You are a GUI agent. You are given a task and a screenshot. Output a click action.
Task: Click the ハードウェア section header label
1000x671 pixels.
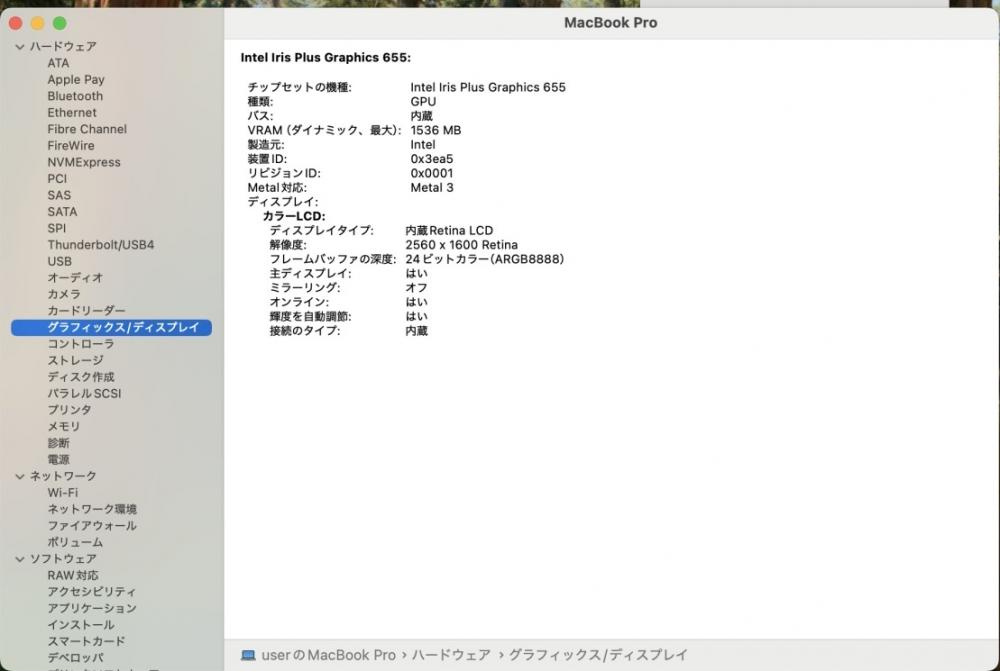pos(63,47)
